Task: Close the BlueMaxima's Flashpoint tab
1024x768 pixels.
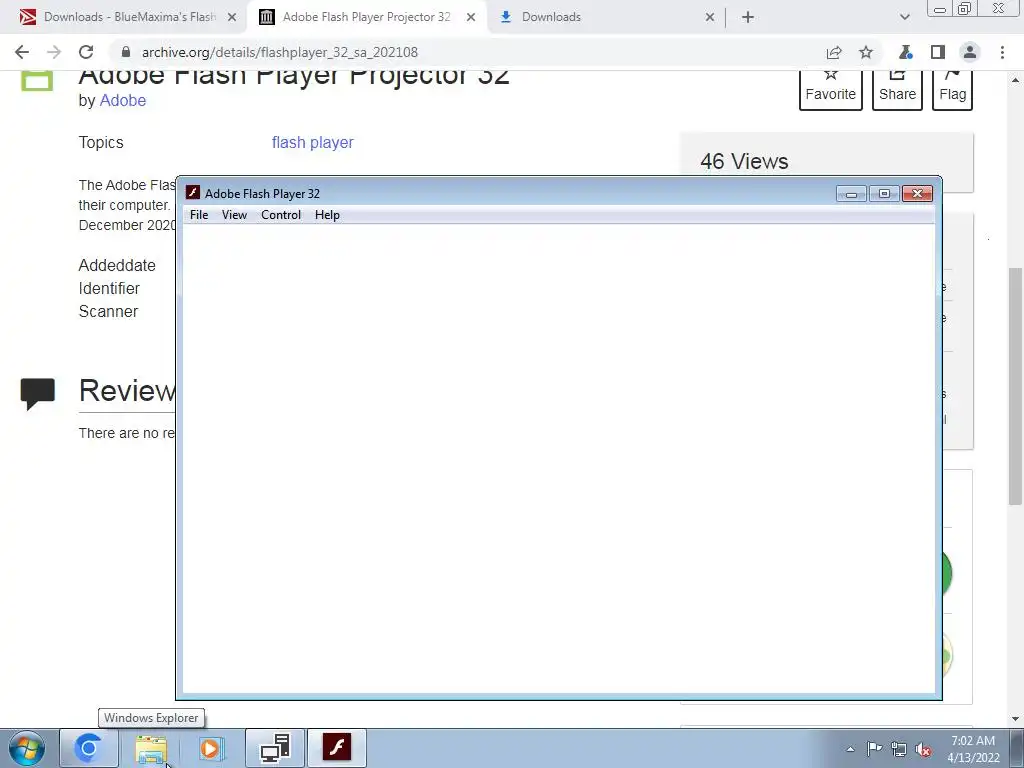Action: 232,18
